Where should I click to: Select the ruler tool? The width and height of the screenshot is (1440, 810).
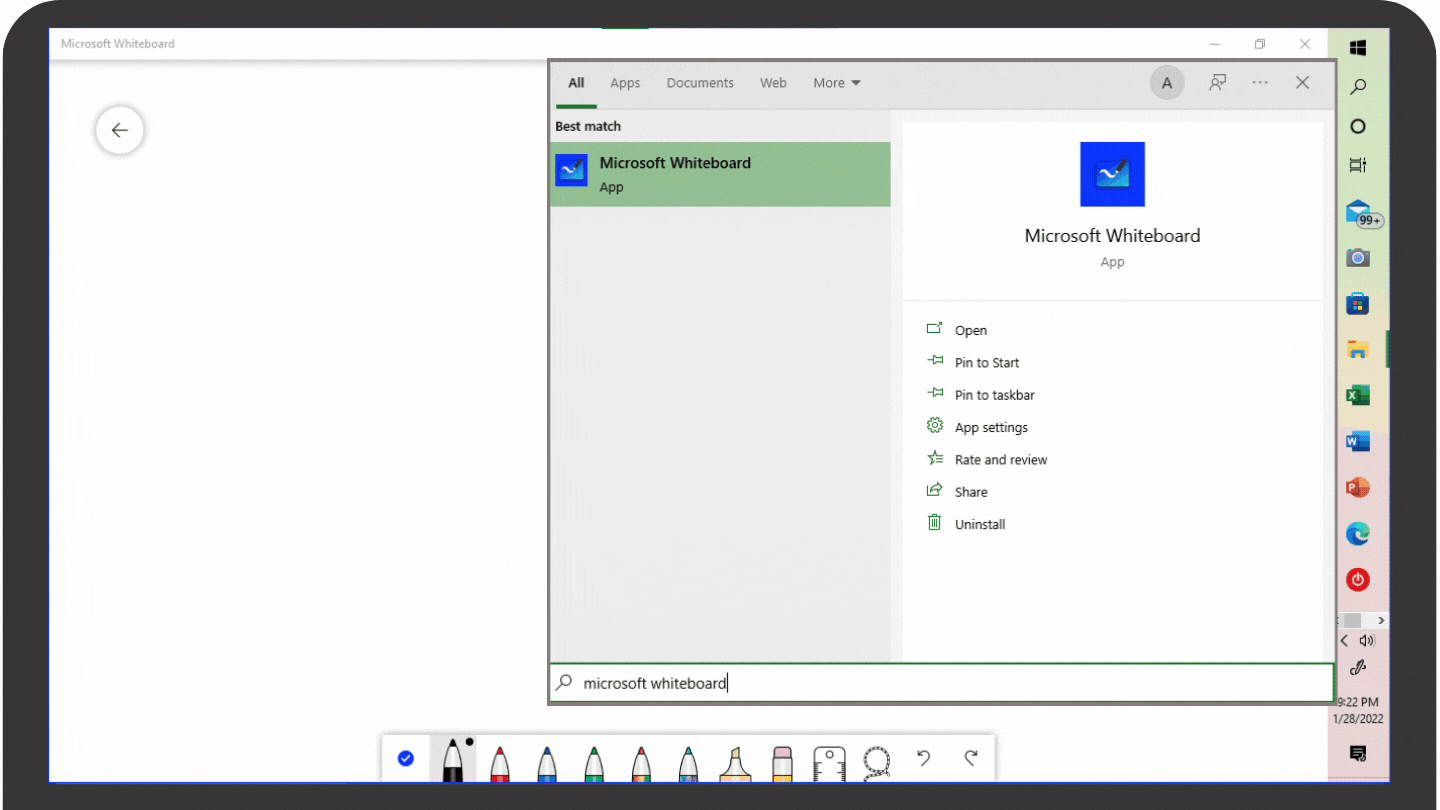point(829,763)
